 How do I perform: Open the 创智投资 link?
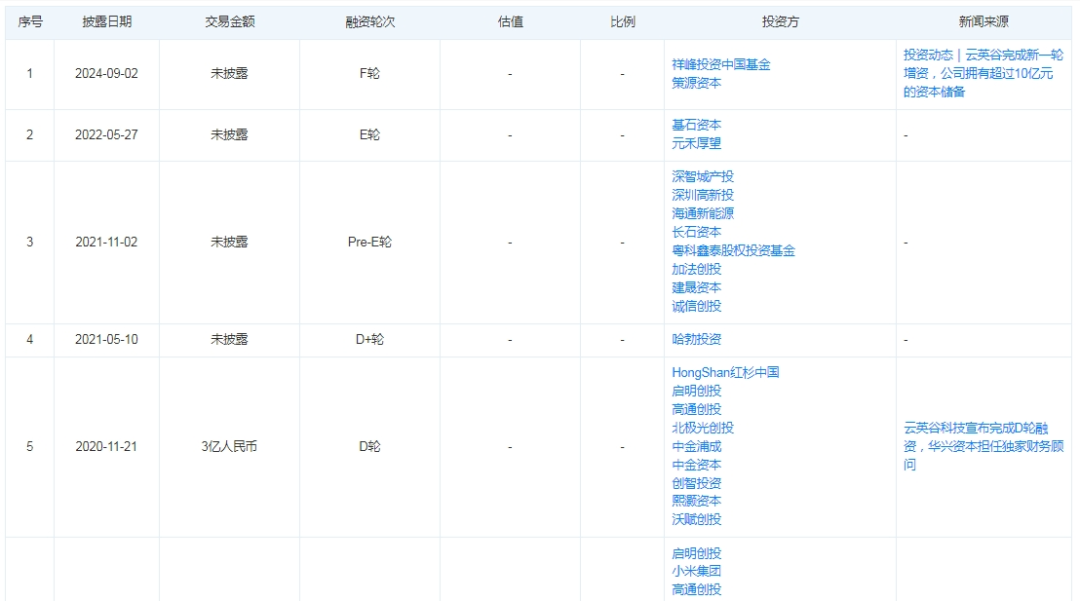point(696,483)
